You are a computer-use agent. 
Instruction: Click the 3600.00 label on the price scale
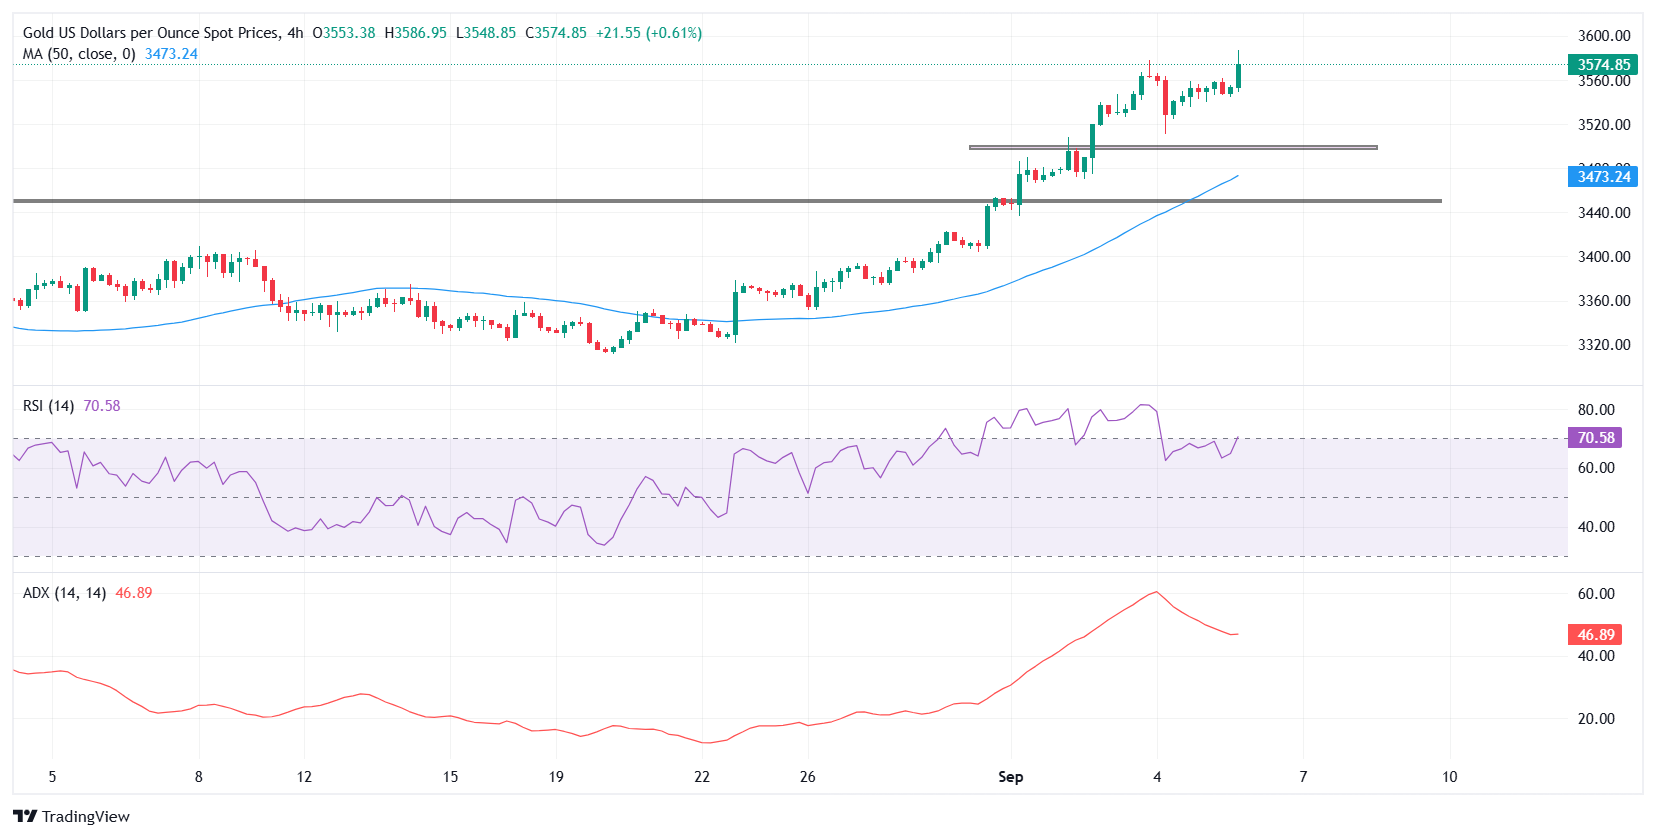pos(1603,36)
